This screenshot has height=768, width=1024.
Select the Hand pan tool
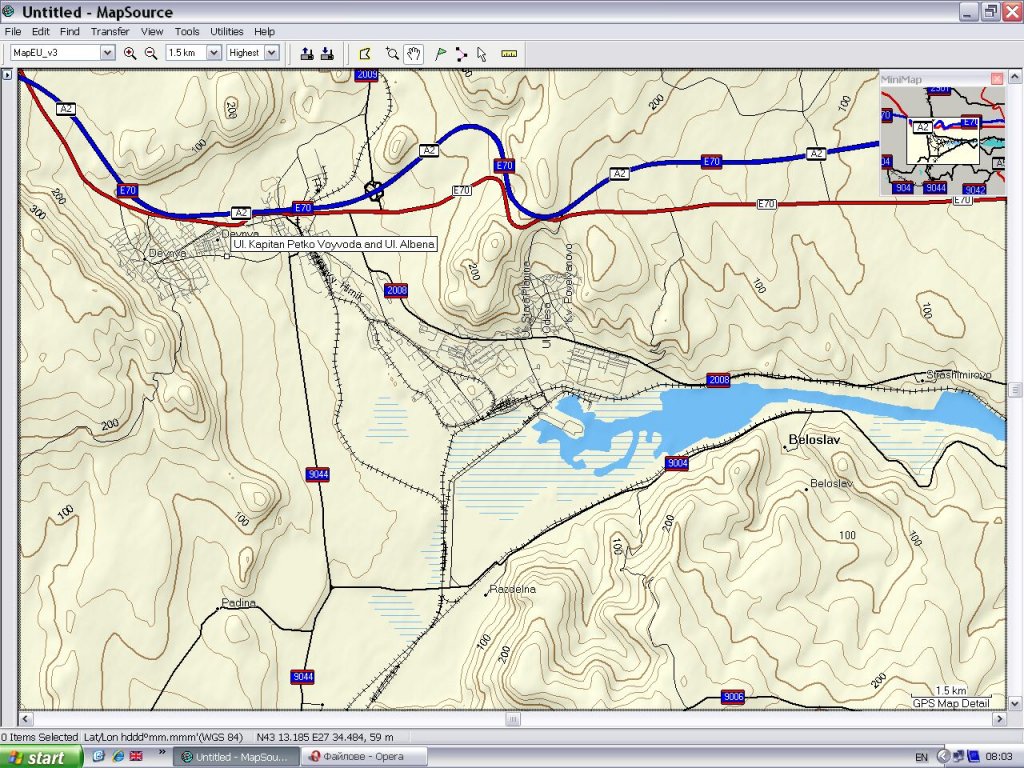413,54
